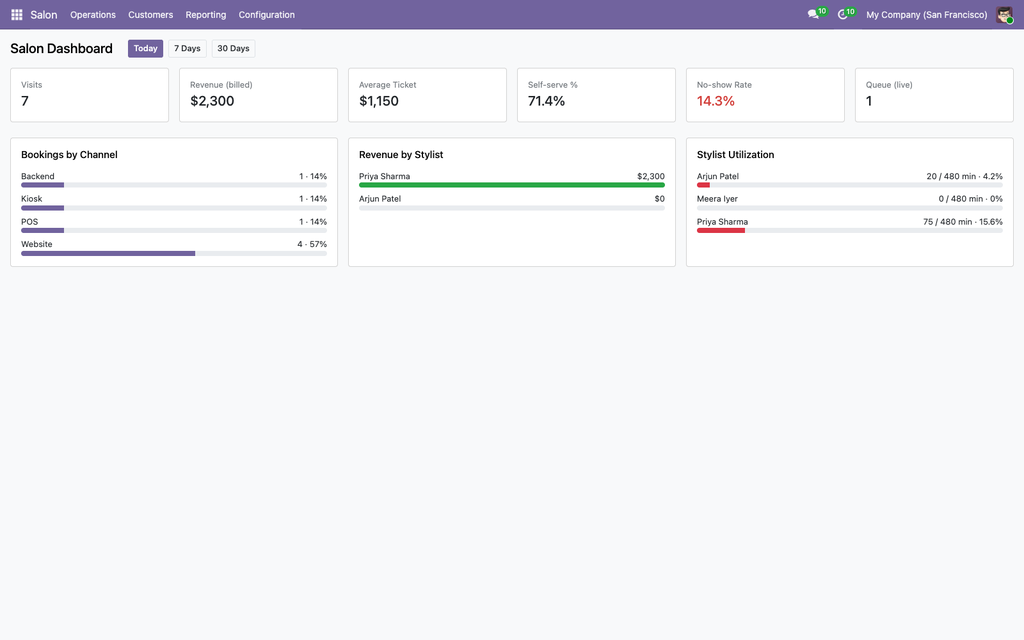Click the '75 / 480 min · 15.6%' value
The image size is (1024, 640).
pyautogui.click(x=963, y=221)
